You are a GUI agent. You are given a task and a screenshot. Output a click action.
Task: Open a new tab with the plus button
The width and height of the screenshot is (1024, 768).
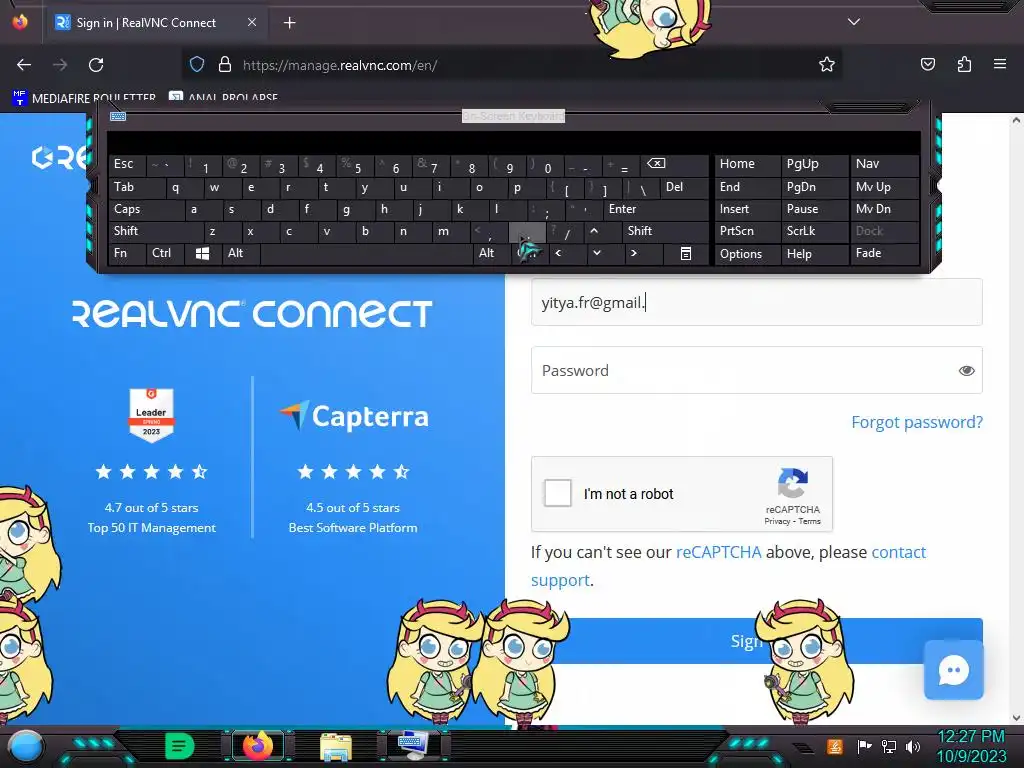[x=289, y=23]
